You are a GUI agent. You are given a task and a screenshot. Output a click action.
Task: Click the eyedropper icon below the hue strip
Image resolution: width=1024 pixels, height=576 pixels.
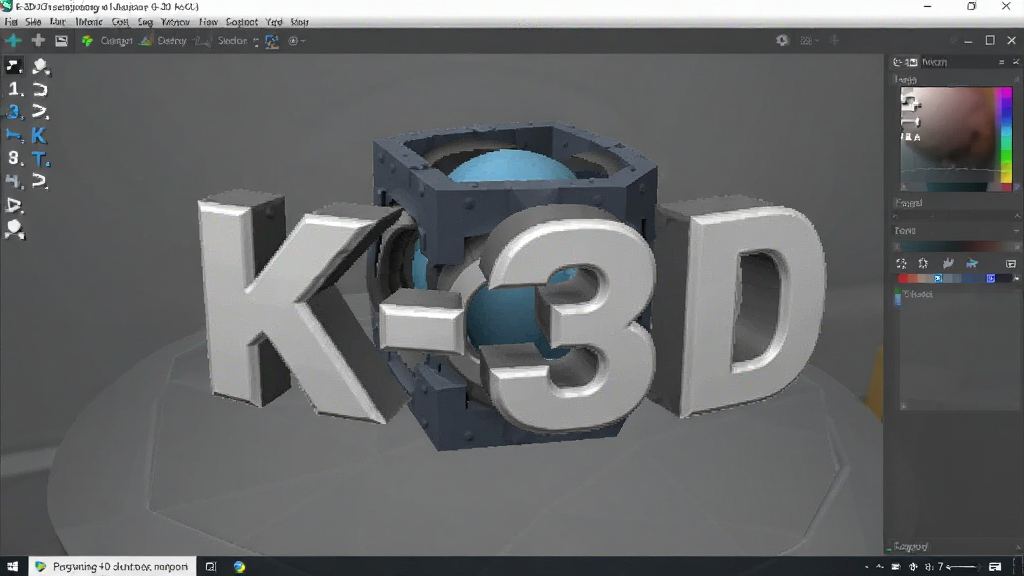click(x=1016, y=187)
